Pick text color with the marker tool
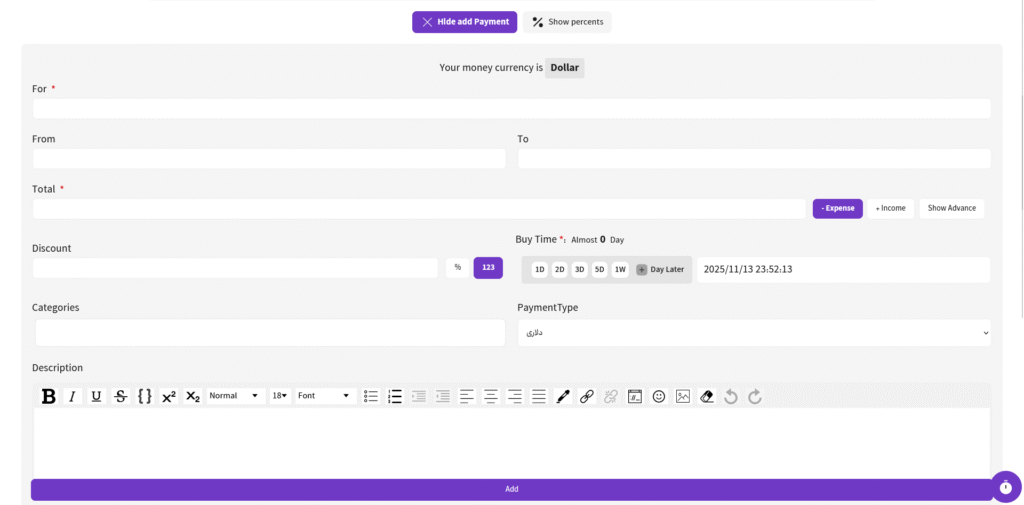This screenshot has height=505, width=1024. (x=563, y=396)
